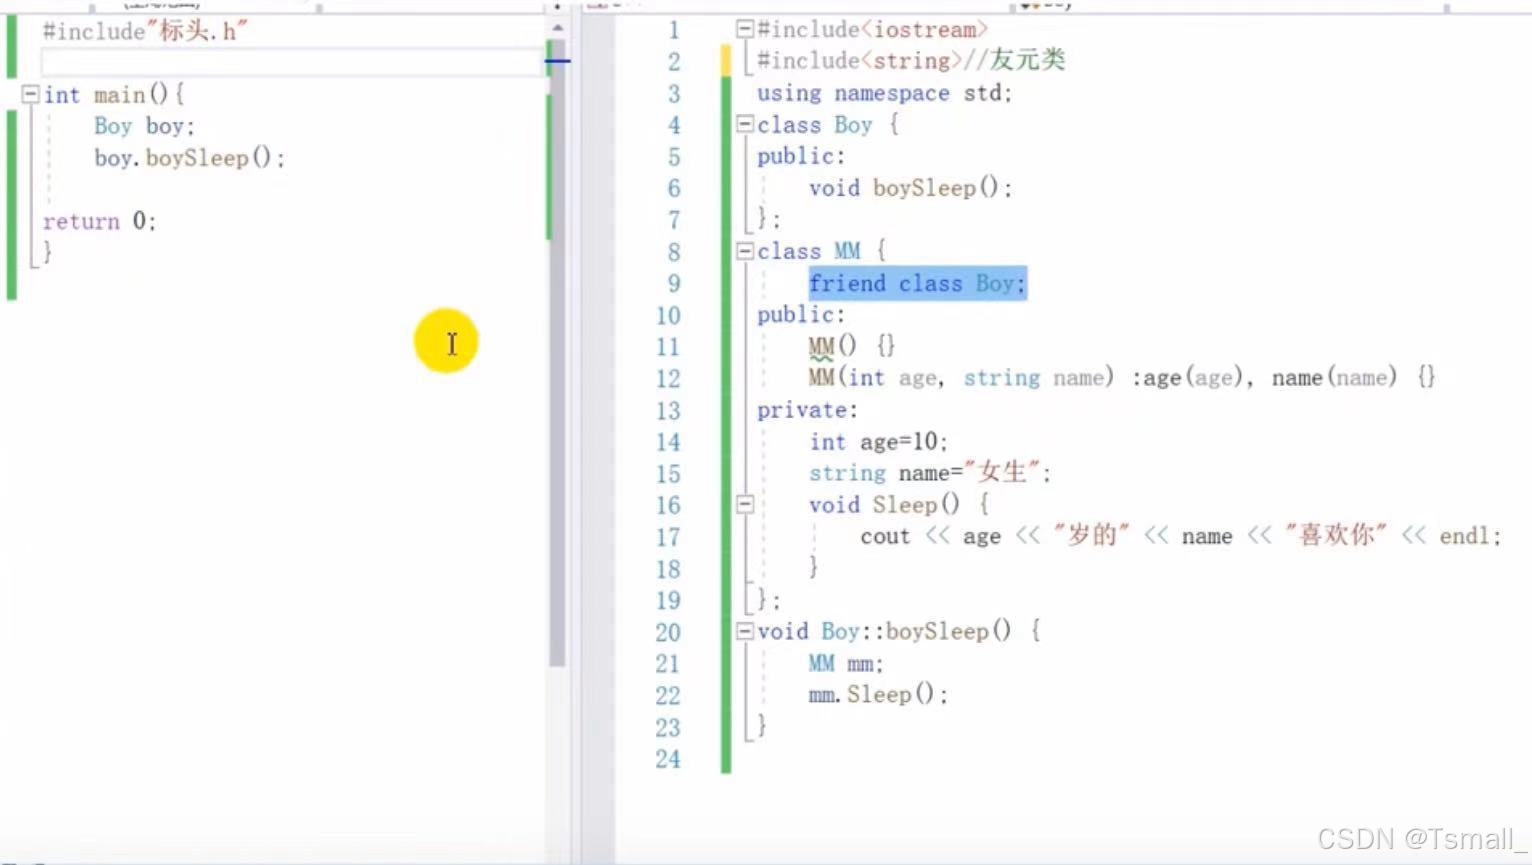This screenshot has width=1532, height=865.
Task: Click the left pane scrollbar up arrow
Action: click(557, 28)
